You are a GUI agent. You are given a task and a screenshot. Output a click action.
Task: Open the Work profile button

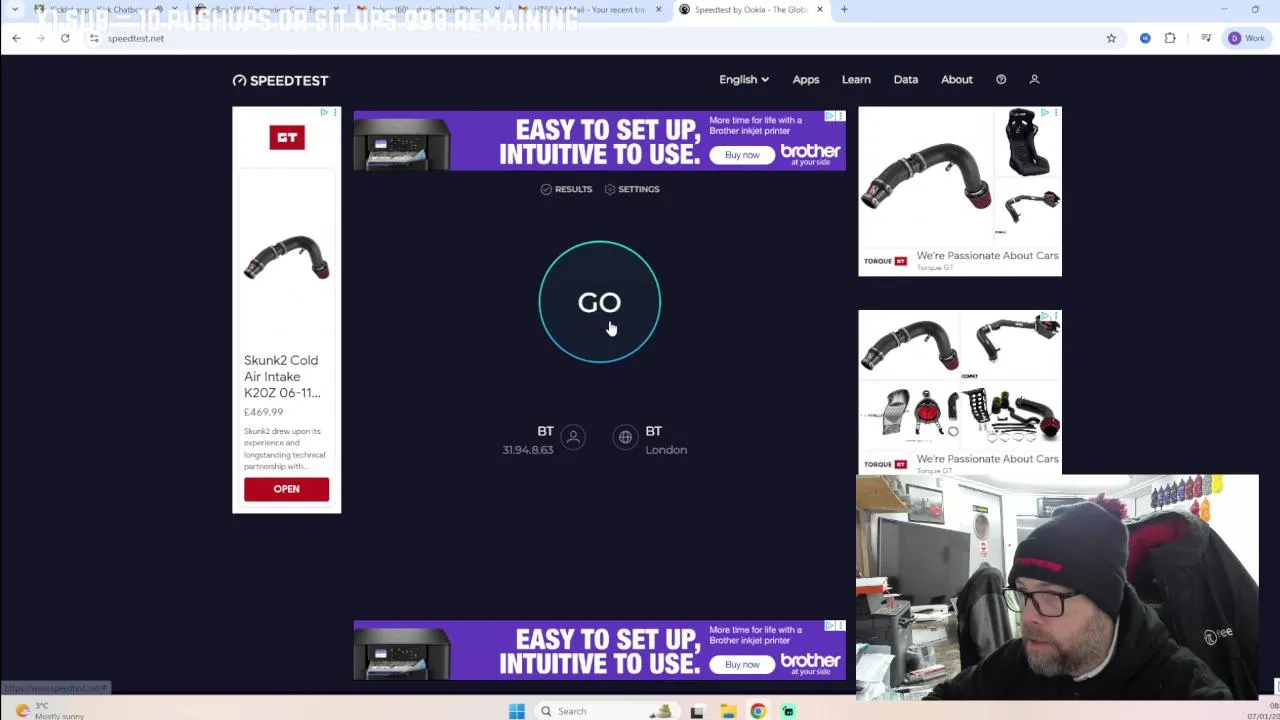click(1247, 38)
